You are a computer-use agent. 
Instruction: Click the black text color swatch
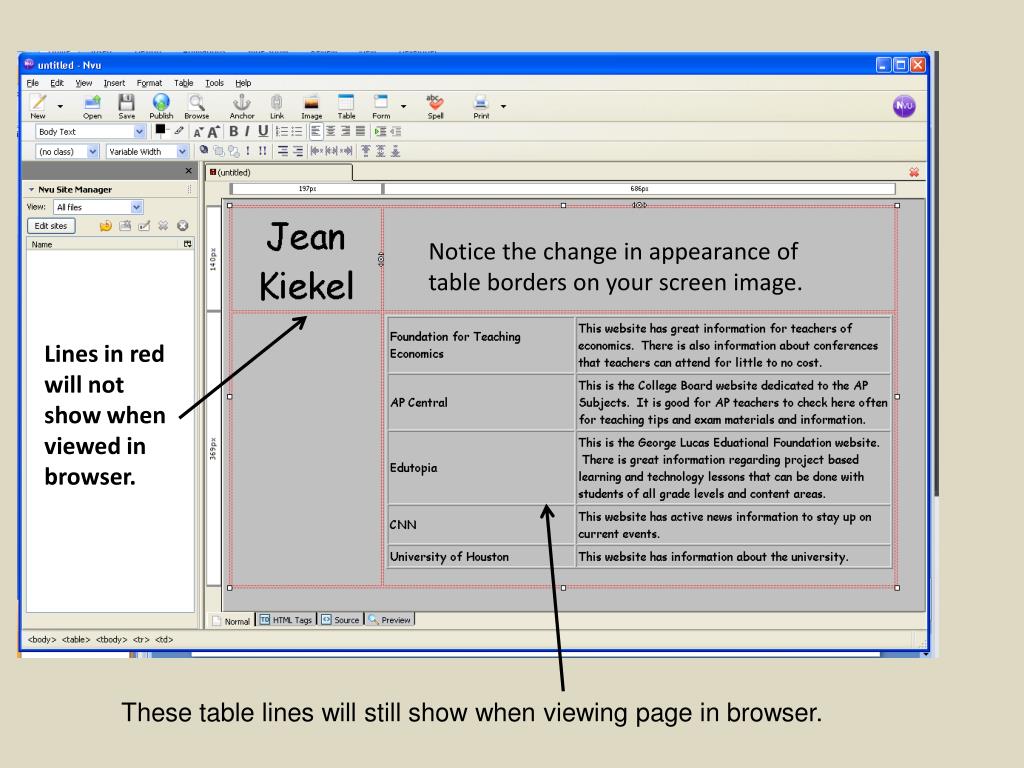pyautogui.click(x=161, y=130)
